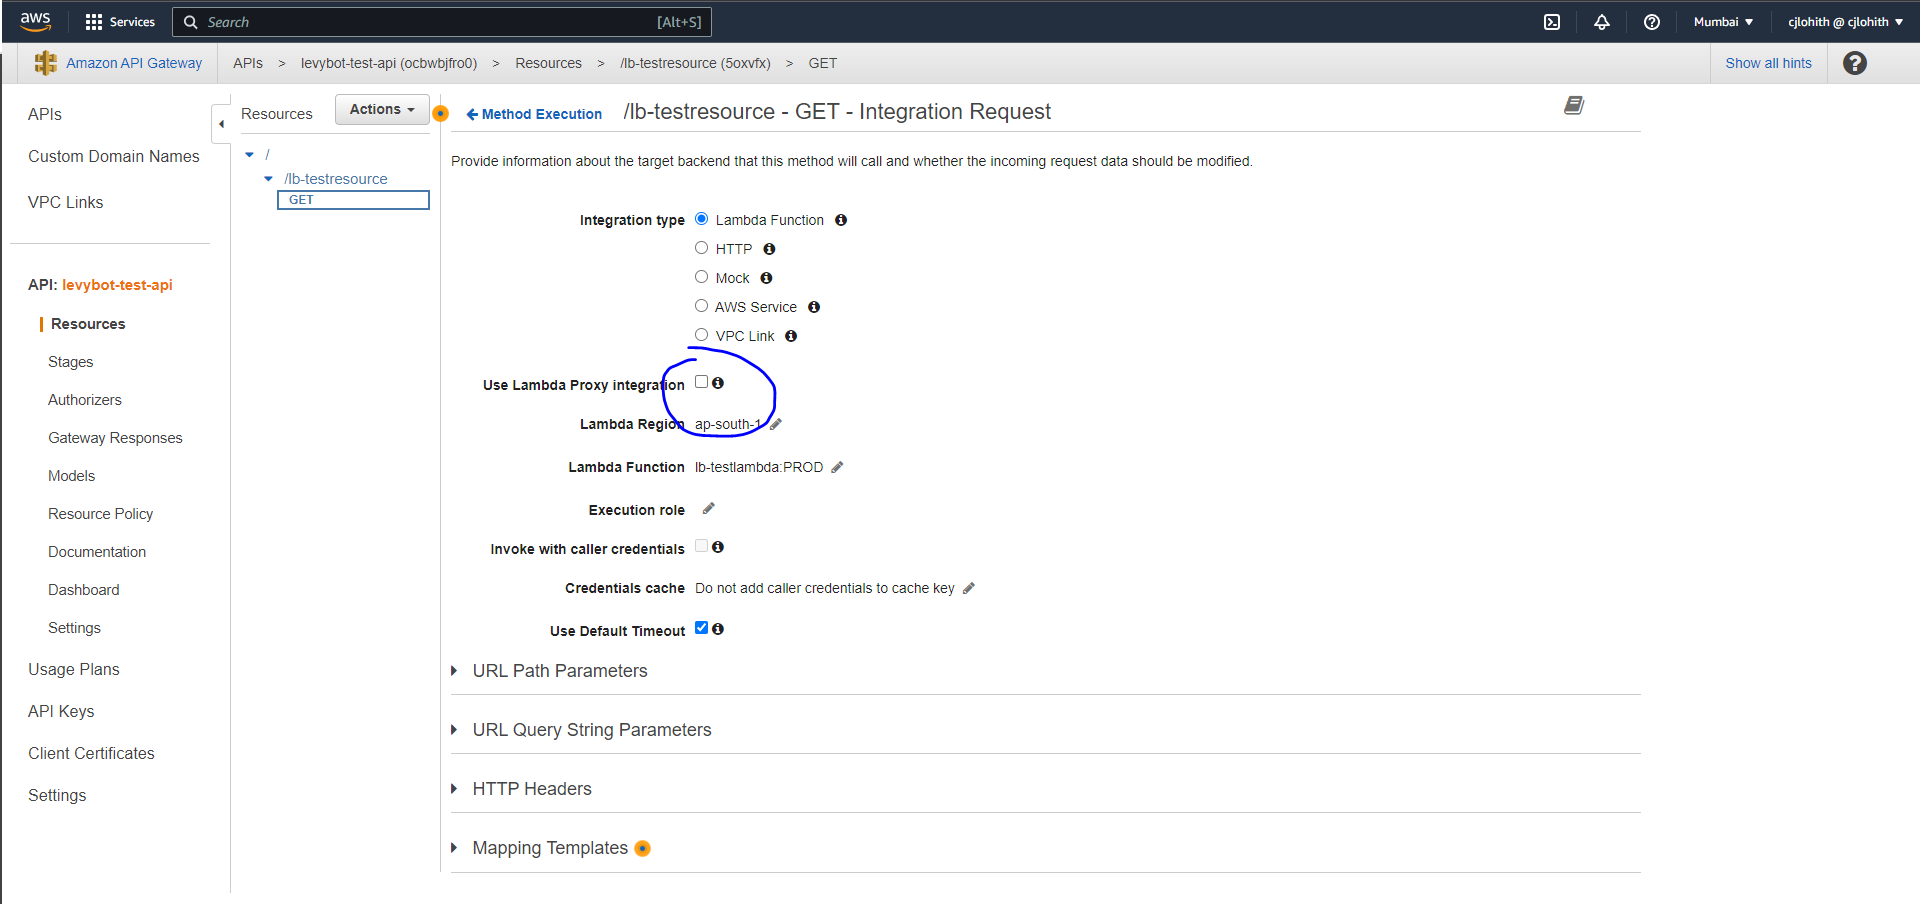Viewport: 1920px width, 904px height.
Task: Open the AWS support help icon
Action: (1652, 22)
